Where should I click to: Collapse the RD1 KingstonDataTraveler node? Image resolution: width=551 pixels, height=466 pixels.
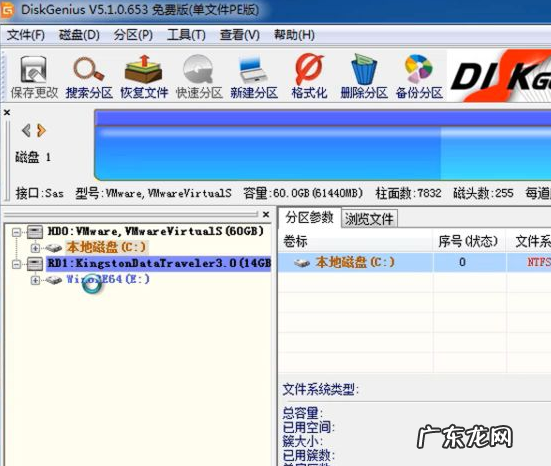(16, 264)
